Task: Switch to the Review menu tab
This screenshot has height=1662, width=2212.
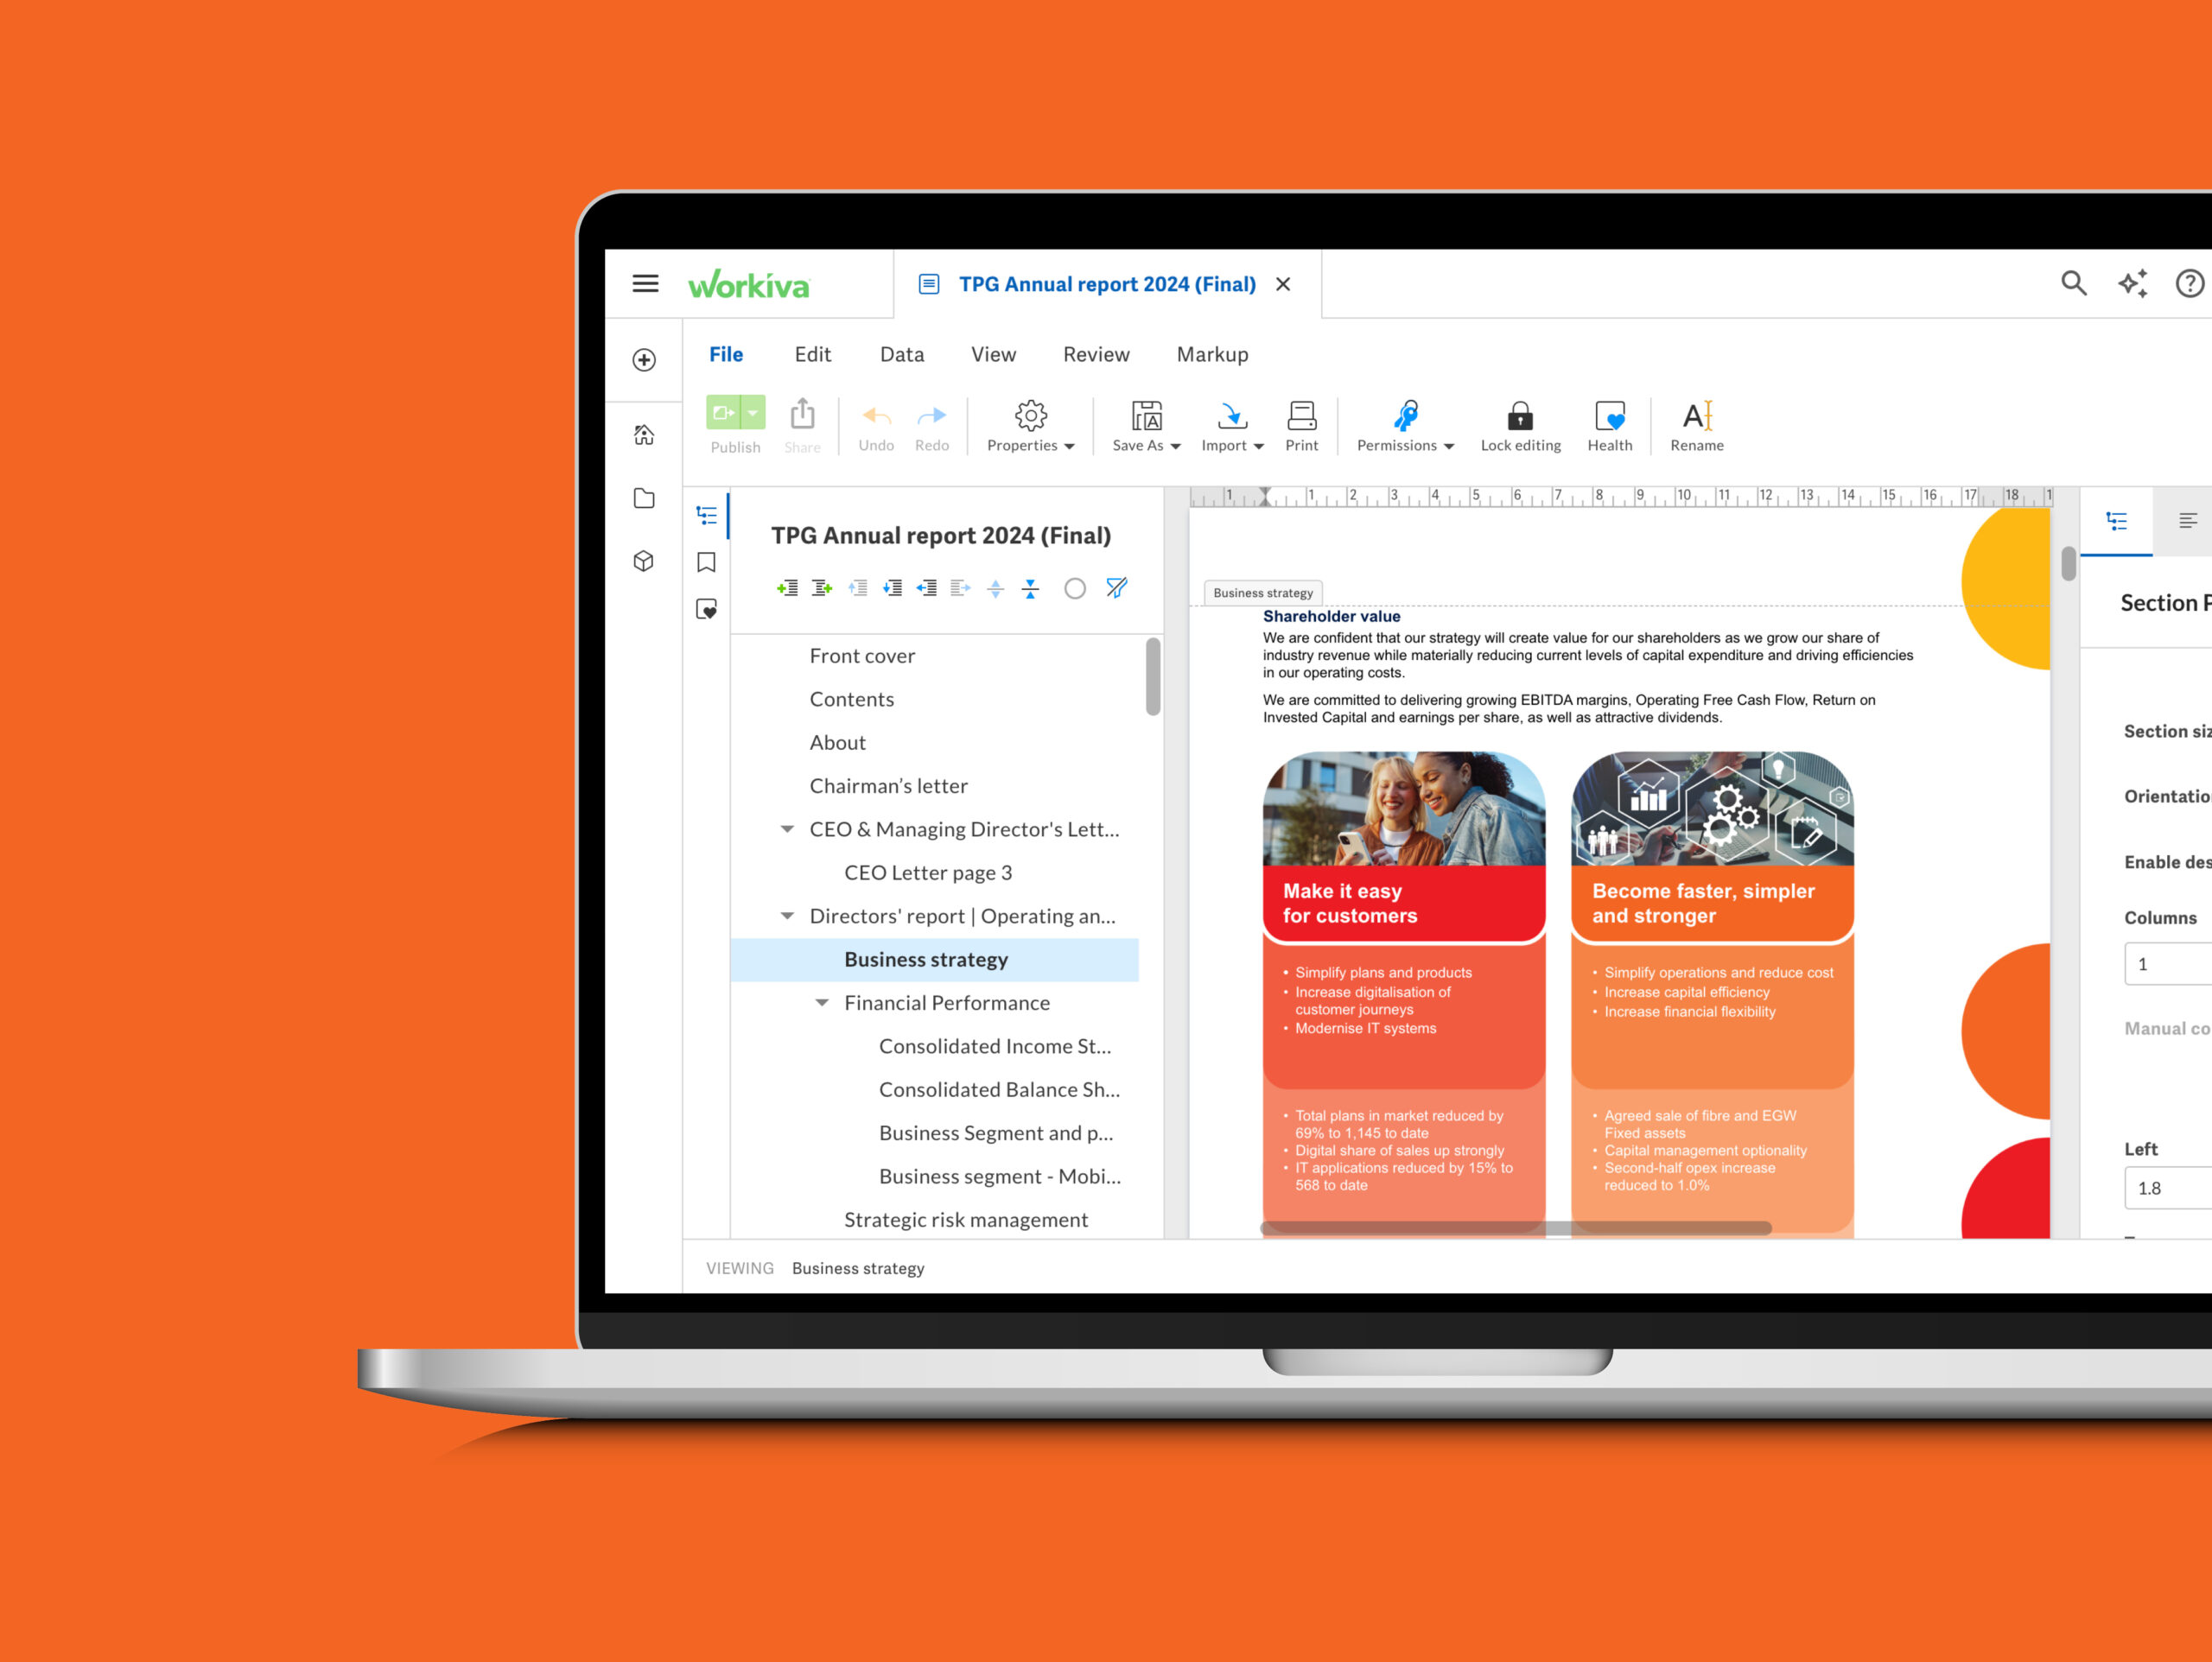Action: tap(1096, 354)
